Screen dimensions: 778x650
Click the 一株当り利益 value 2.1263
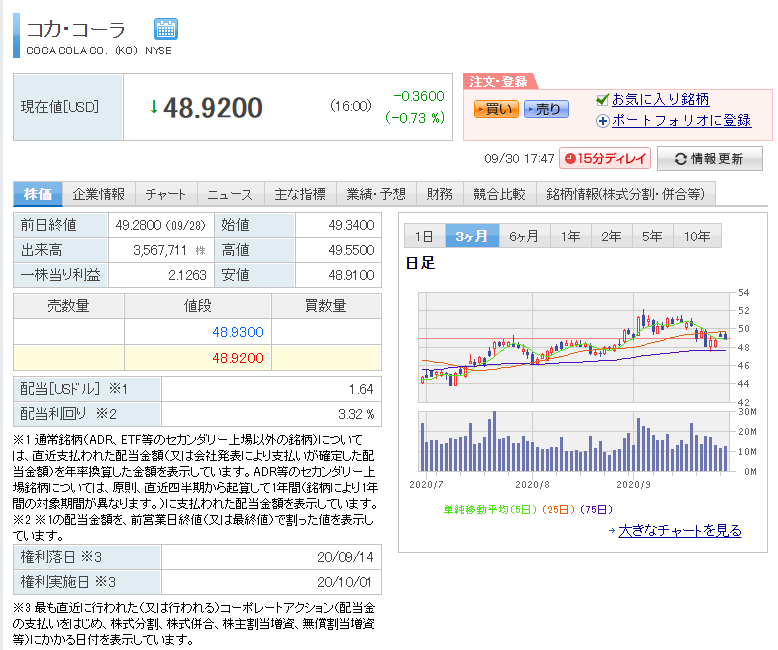pyautogui.click(x=187, y=275)
